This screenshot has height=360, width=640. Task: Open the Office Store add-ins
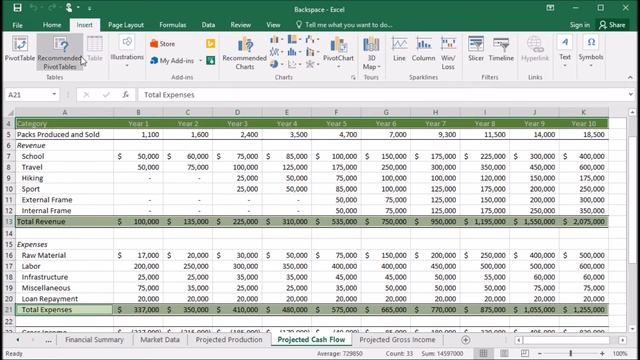[162, 44]
